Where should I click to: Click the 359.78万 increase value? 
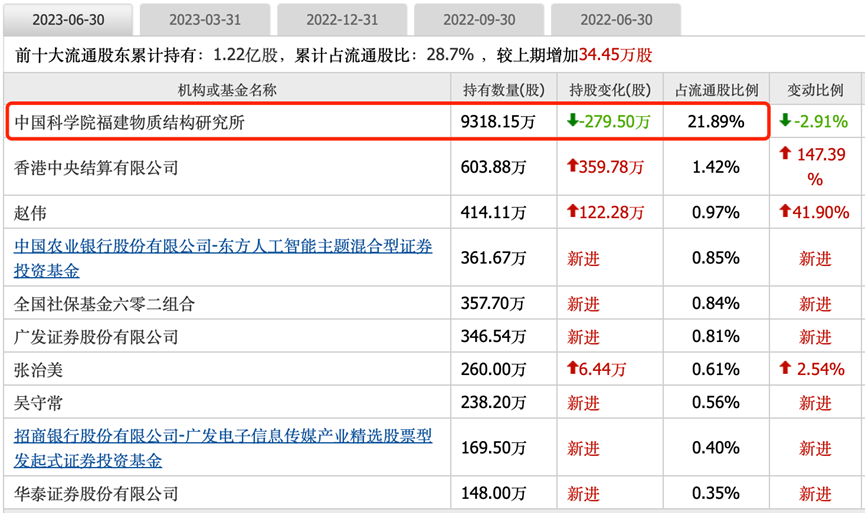point(605,167)
